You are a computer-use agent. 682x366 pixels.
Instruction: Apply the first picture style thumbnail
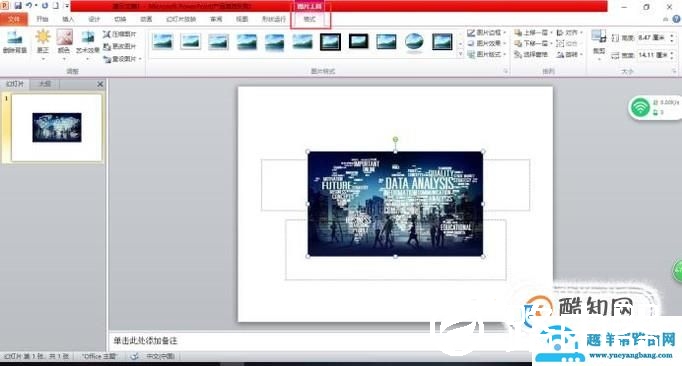point(163,41)
